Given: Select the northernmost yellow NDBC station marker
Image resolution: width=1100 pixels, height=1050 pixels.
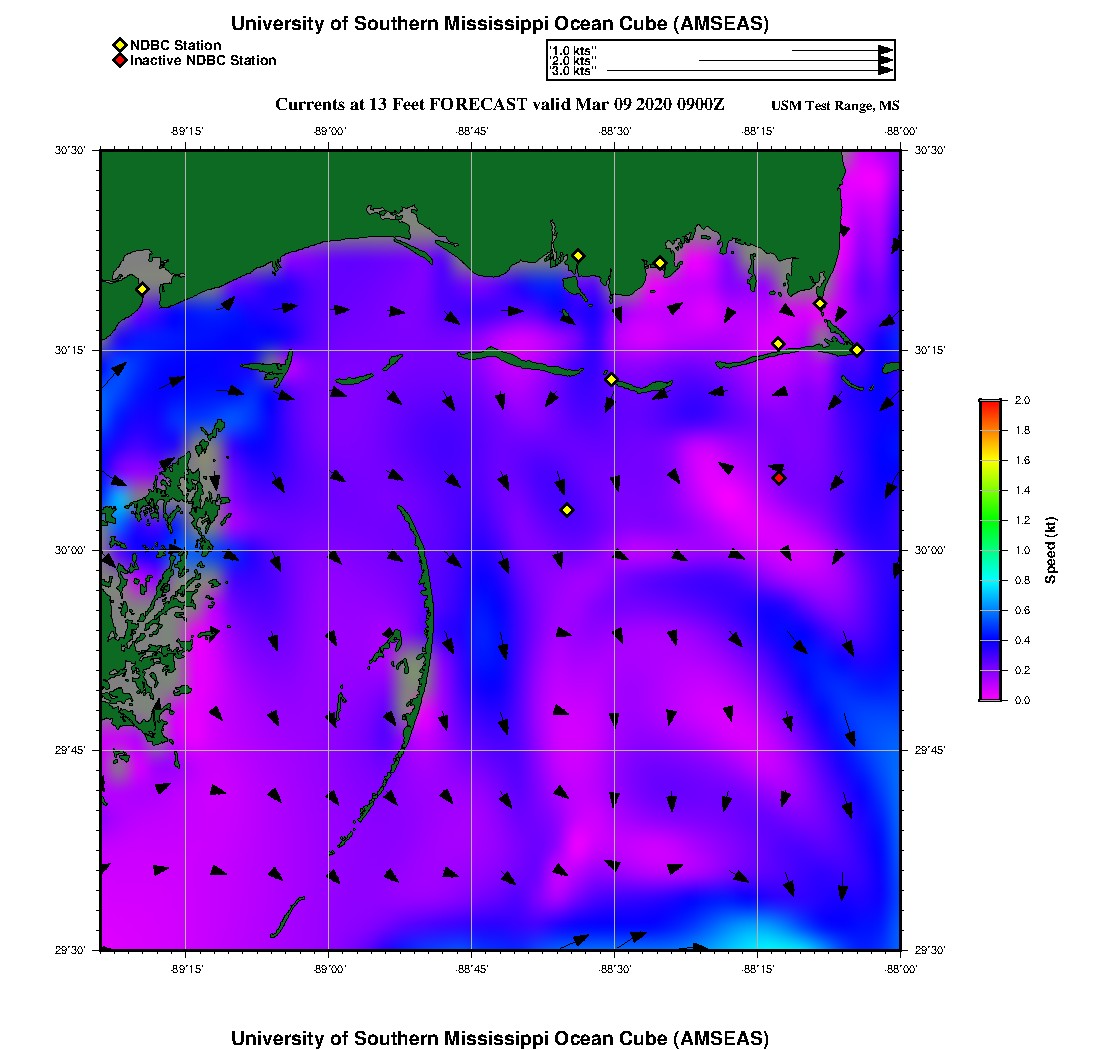Looking at the screenshot, I should tap(578, 256).
